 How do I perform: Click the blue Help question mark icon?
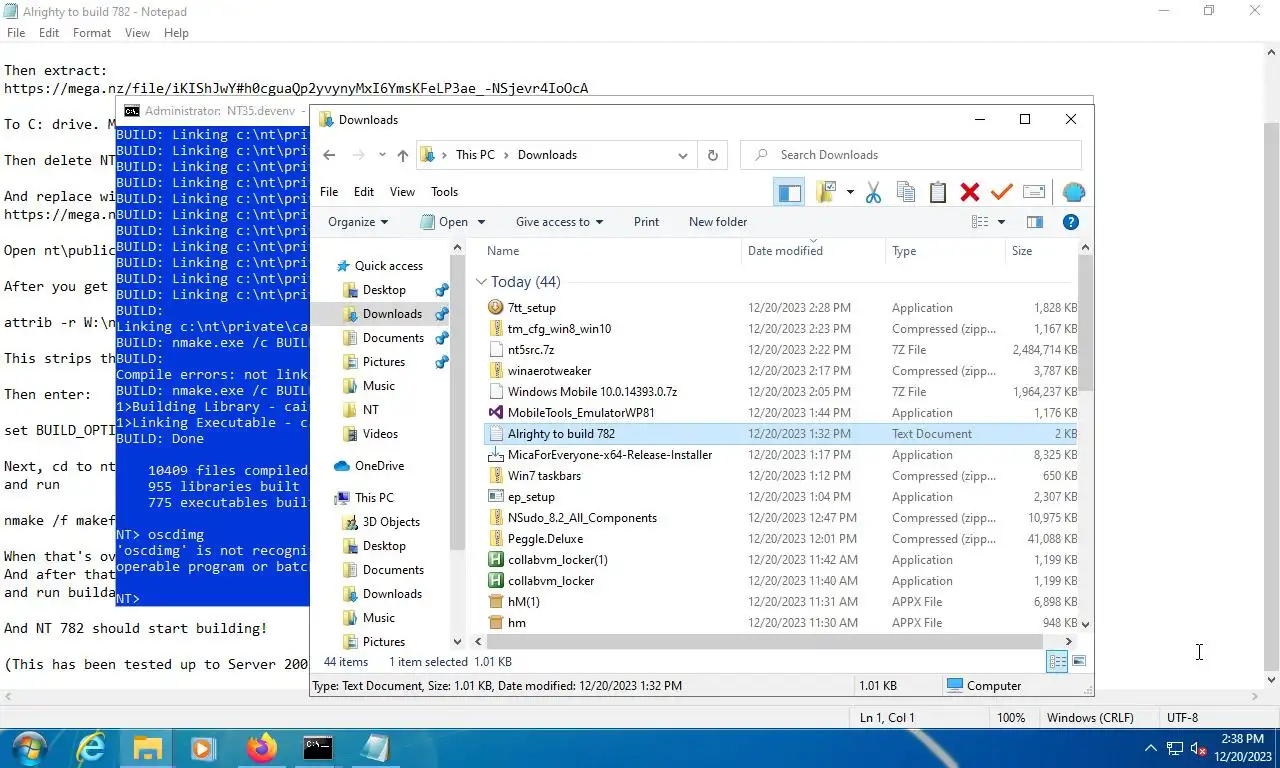1070,222
